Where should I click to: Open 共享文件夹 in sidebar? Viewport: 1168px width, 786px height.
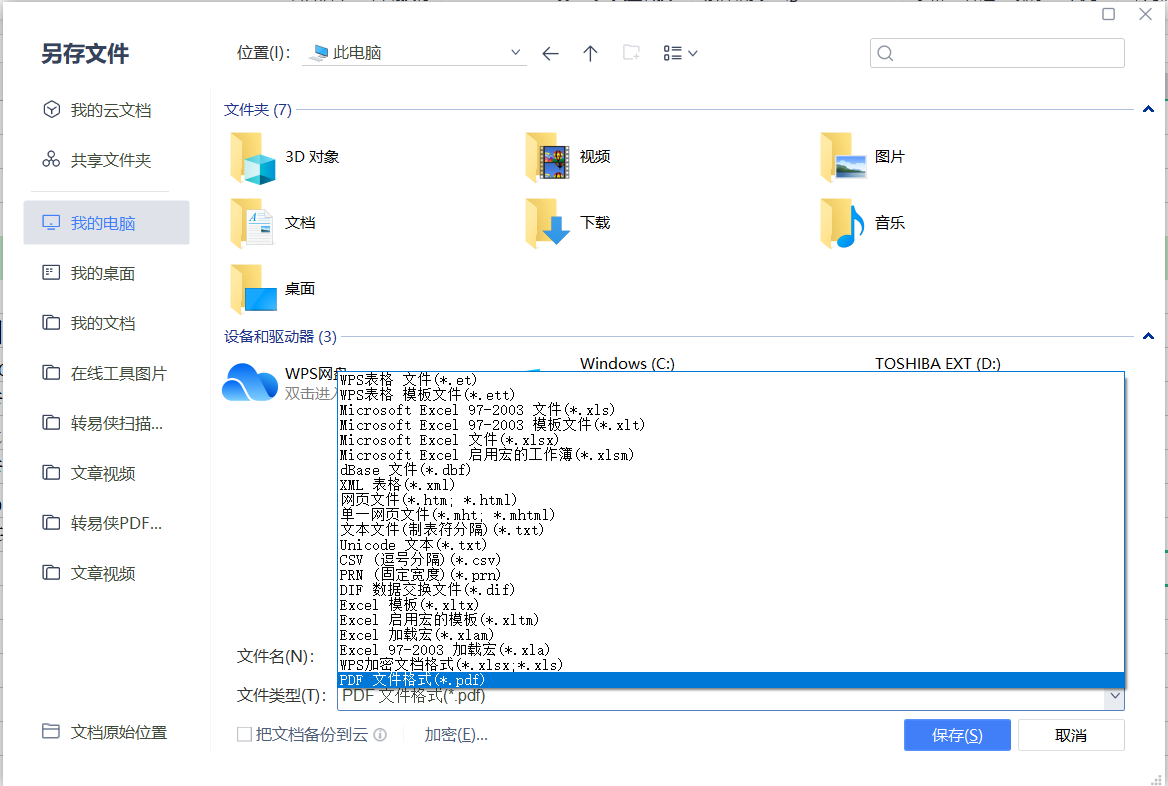(107, 160)
